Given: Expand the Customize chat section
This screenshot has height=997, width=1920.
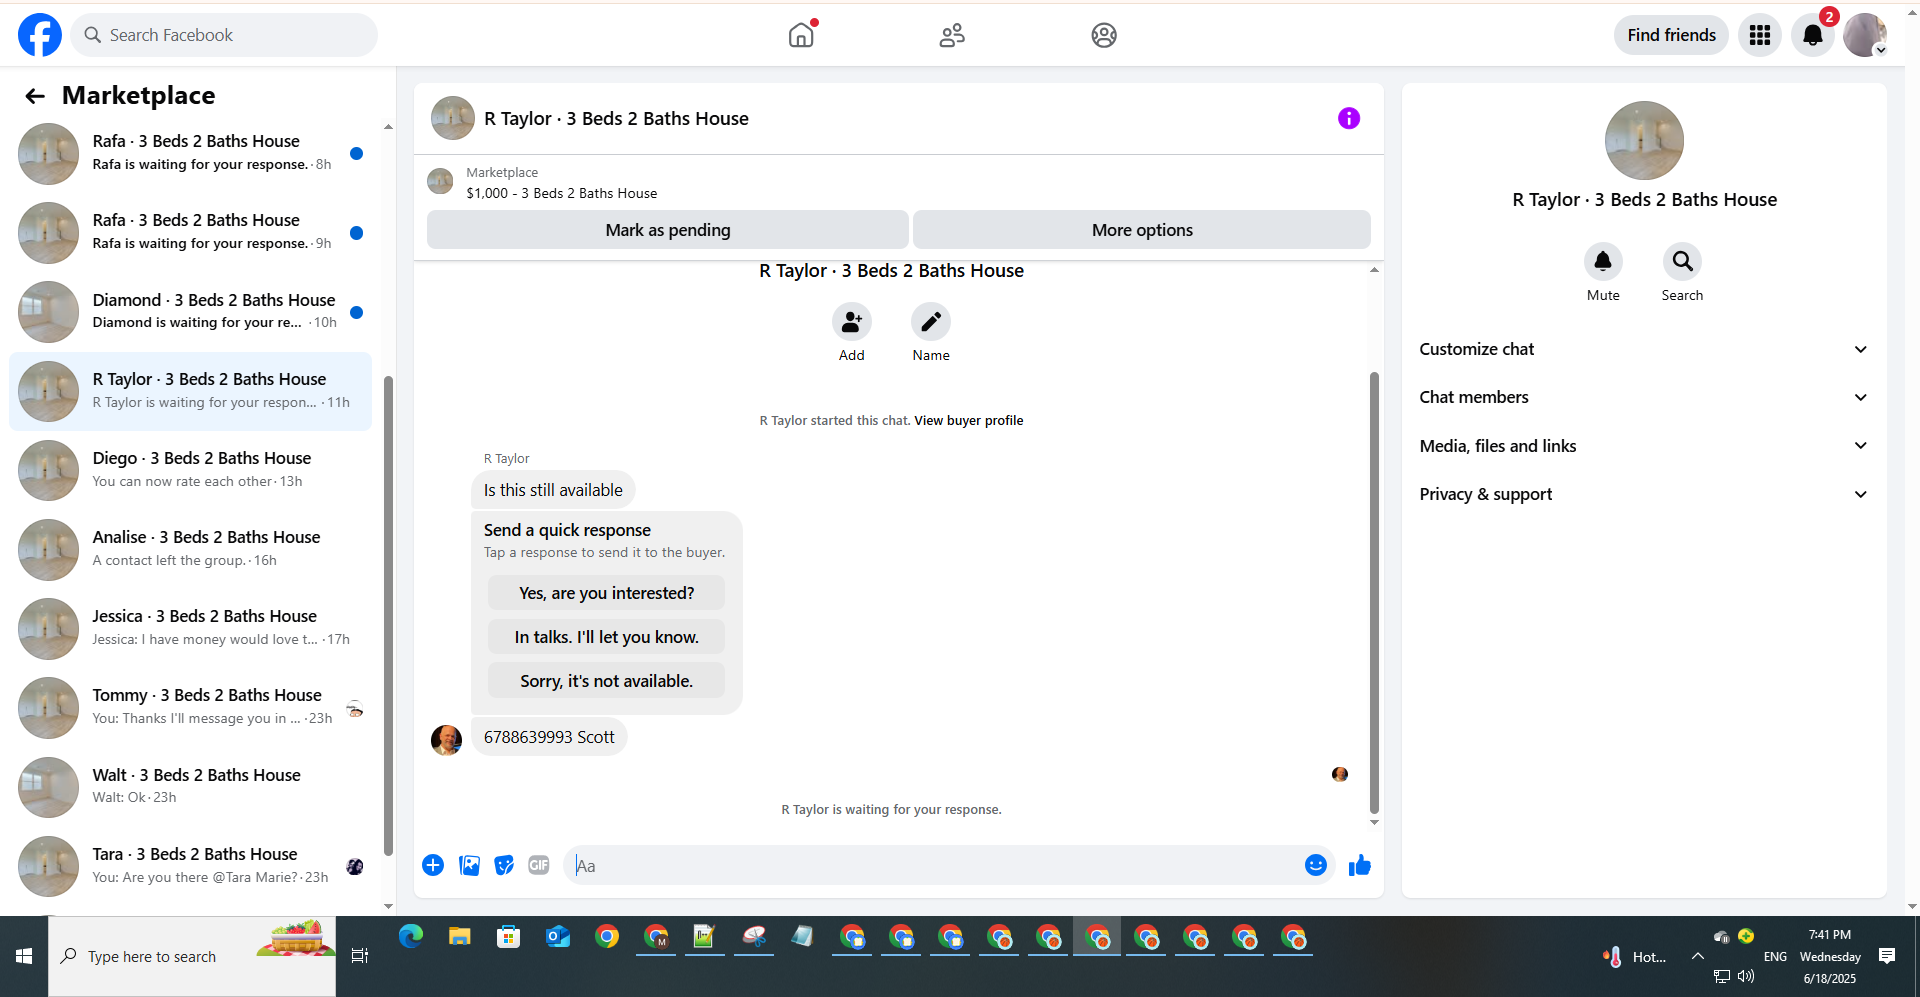Looking at the screenshot, I should 1644,349.
